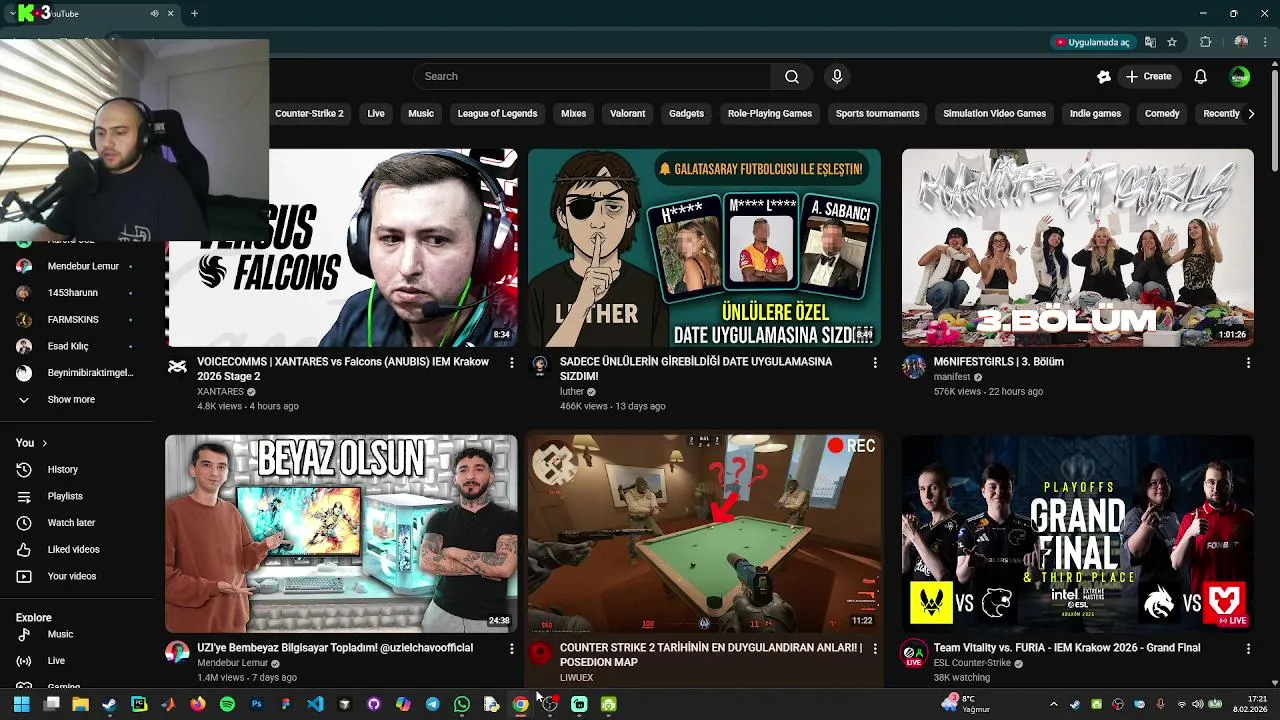Select the League of Legends chip
Screen dimensions: 1280x720
click(x=497, y=114)
